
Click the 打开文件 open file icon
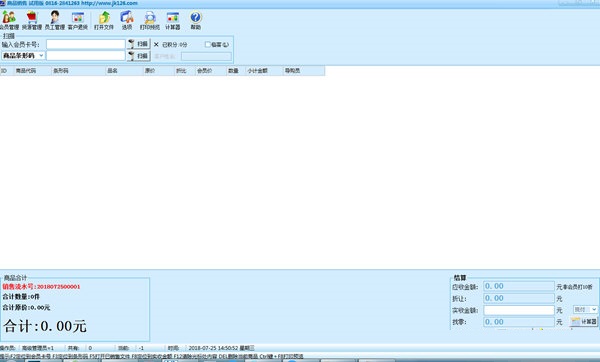tap(104, 21)
